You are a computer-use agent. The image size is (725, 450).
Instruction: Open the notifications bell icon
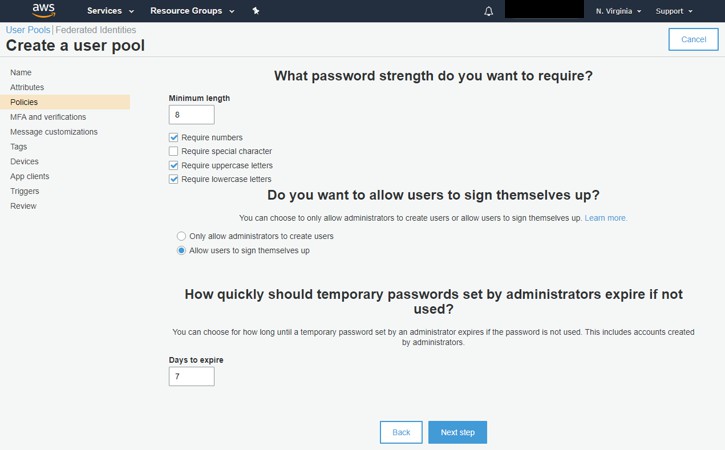[x=489, y=11]
